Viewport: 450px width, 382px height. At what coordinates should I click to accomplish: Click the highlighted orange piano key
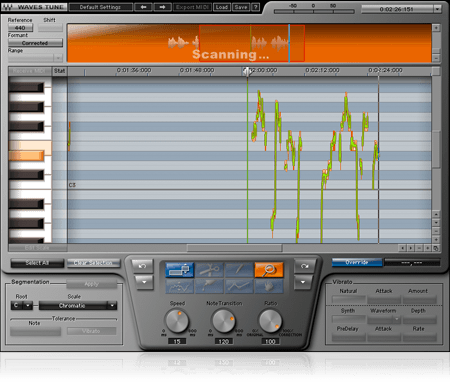pyautogui.click(x=26, y=156)
